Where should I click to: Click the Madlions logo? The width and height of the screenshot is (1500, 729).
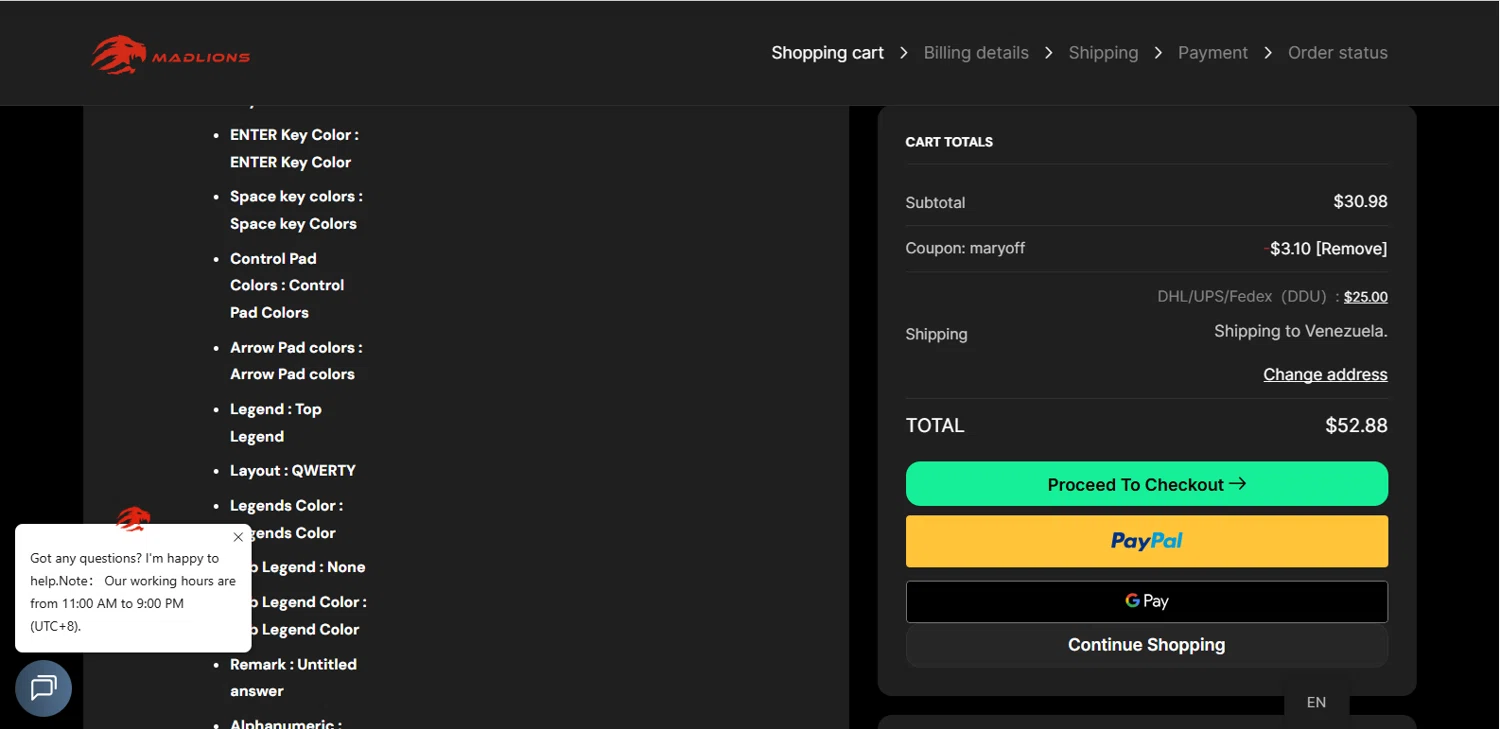pos(170,55)
